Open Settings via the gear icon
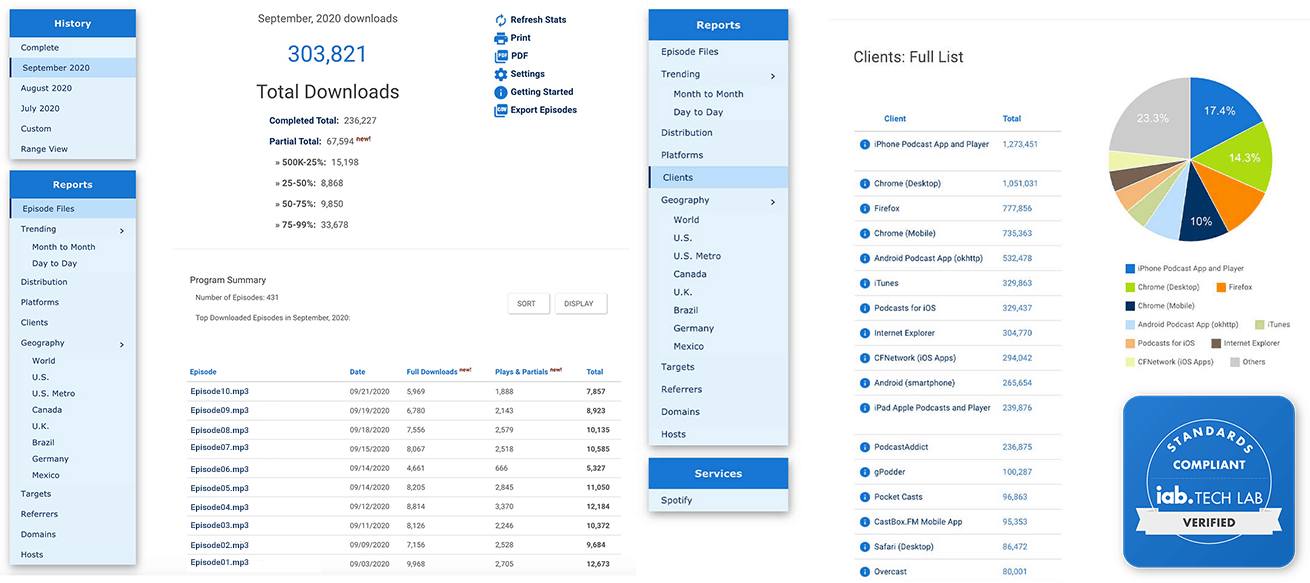 501,74
